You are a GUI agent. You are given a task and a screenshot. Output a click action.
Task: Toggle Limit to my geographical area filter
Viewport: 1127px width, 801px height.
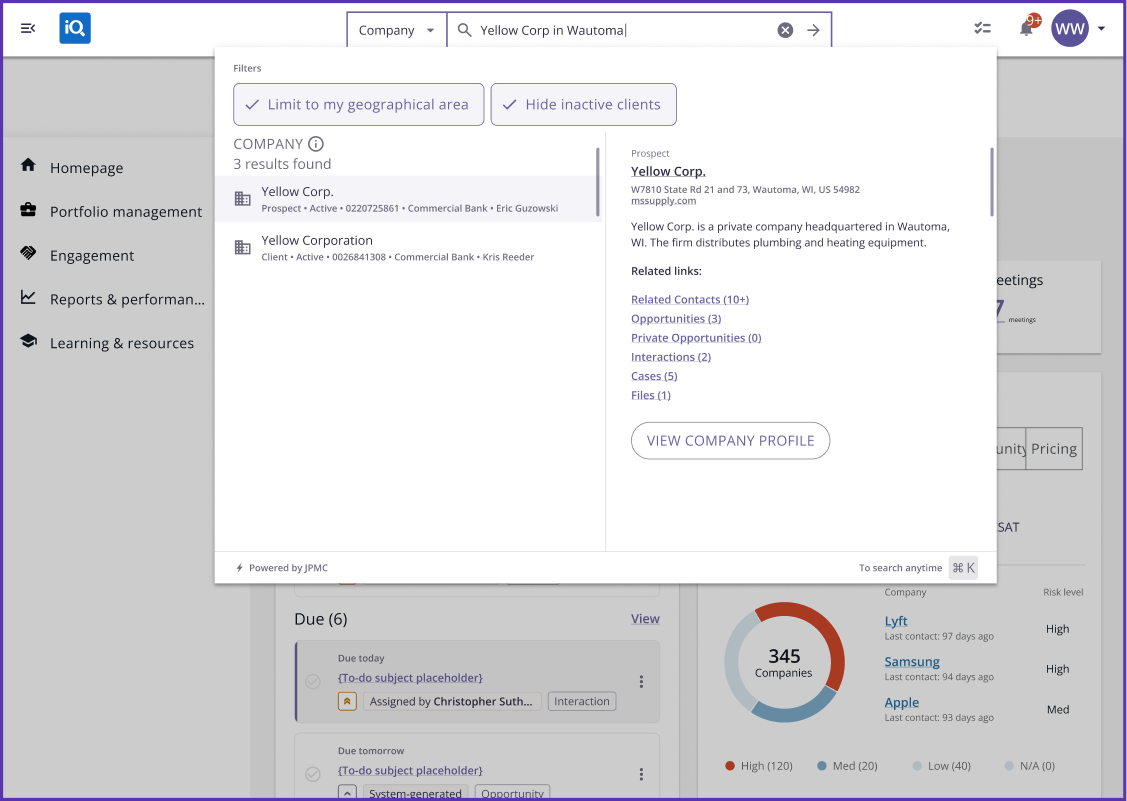pos(358,104)
